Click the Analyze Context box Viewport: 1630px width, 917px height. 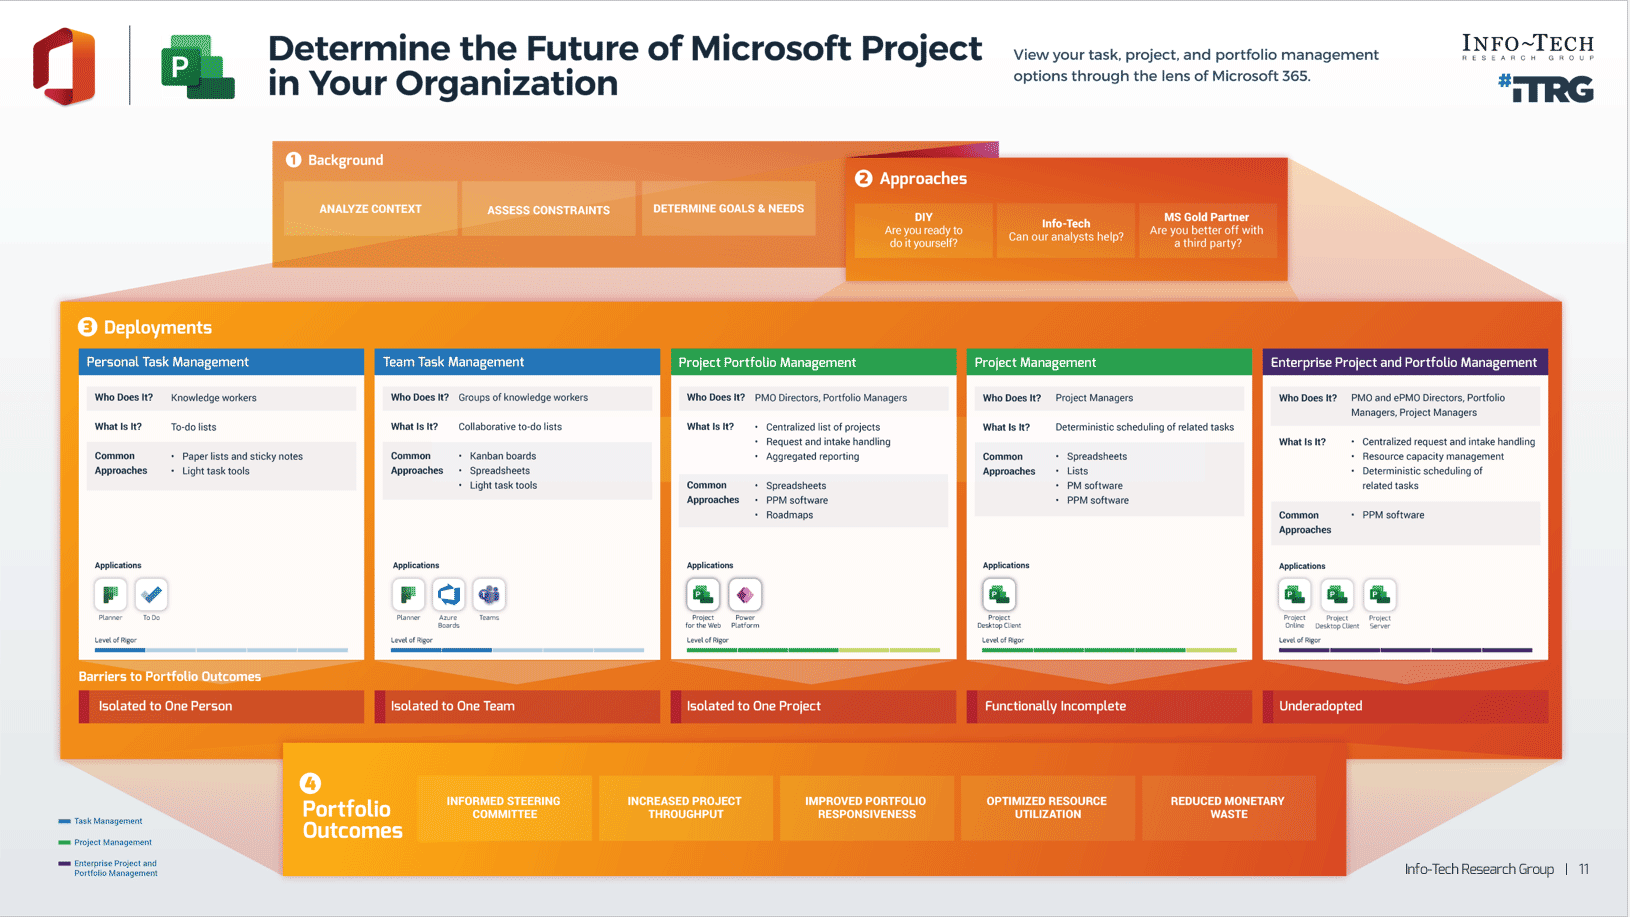click(370, 209)
